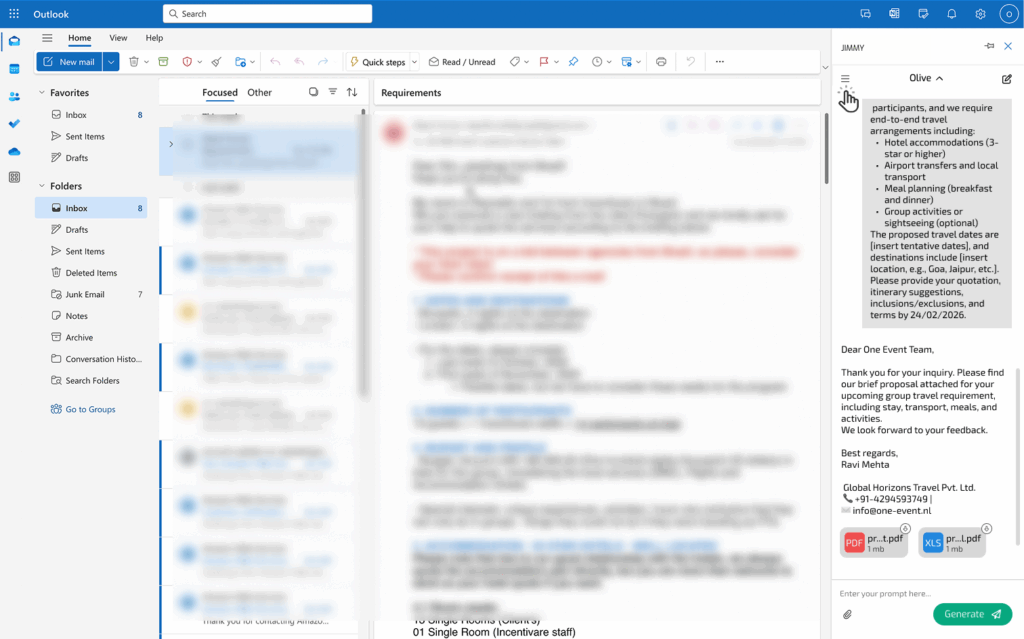
Task: Start a new chat with the compose icon
Action: tap(1006, 78)
